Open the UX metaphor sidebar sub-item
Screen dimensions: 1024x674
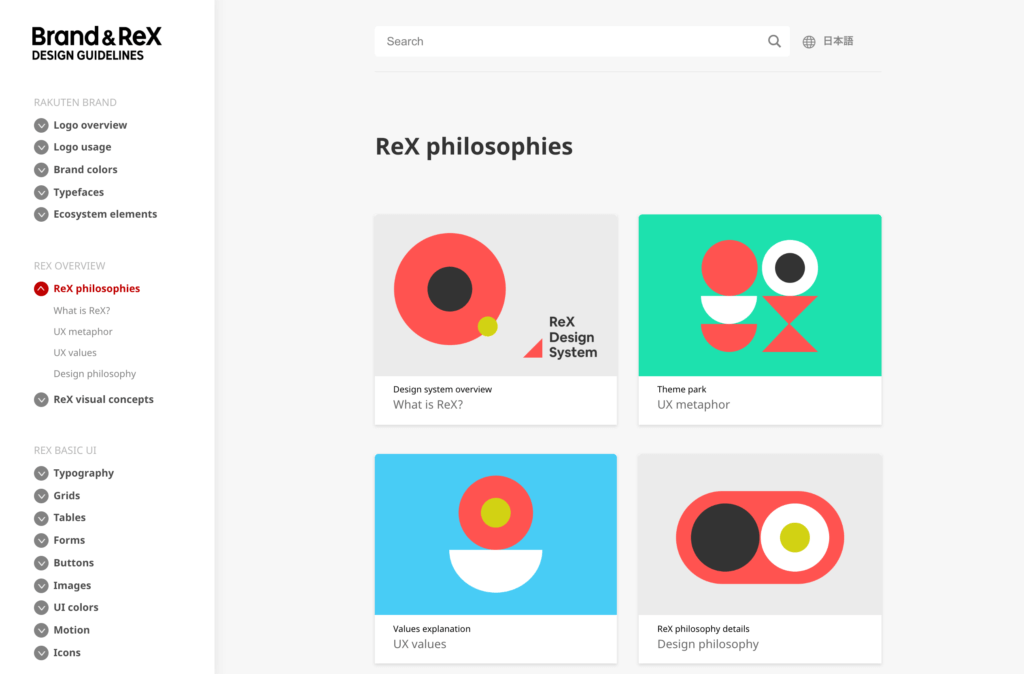83,332
